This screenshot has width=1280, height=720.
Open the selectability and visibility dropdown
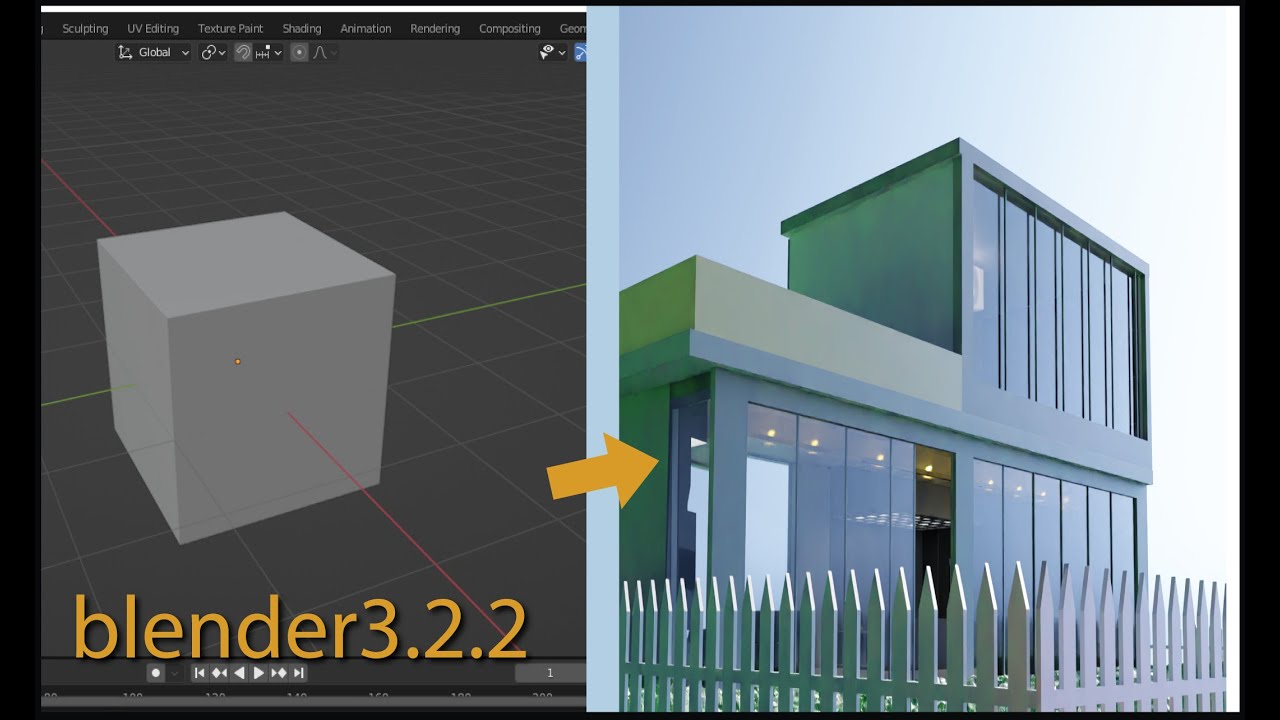point(553,52)
